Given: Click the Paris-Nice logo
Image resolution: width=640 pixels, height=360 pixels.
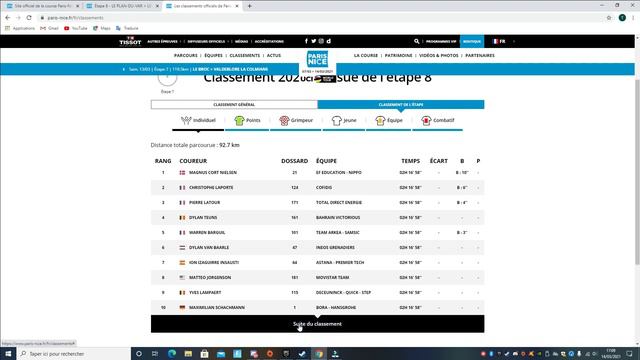Looking at the screenshot, I should (318, 60).
